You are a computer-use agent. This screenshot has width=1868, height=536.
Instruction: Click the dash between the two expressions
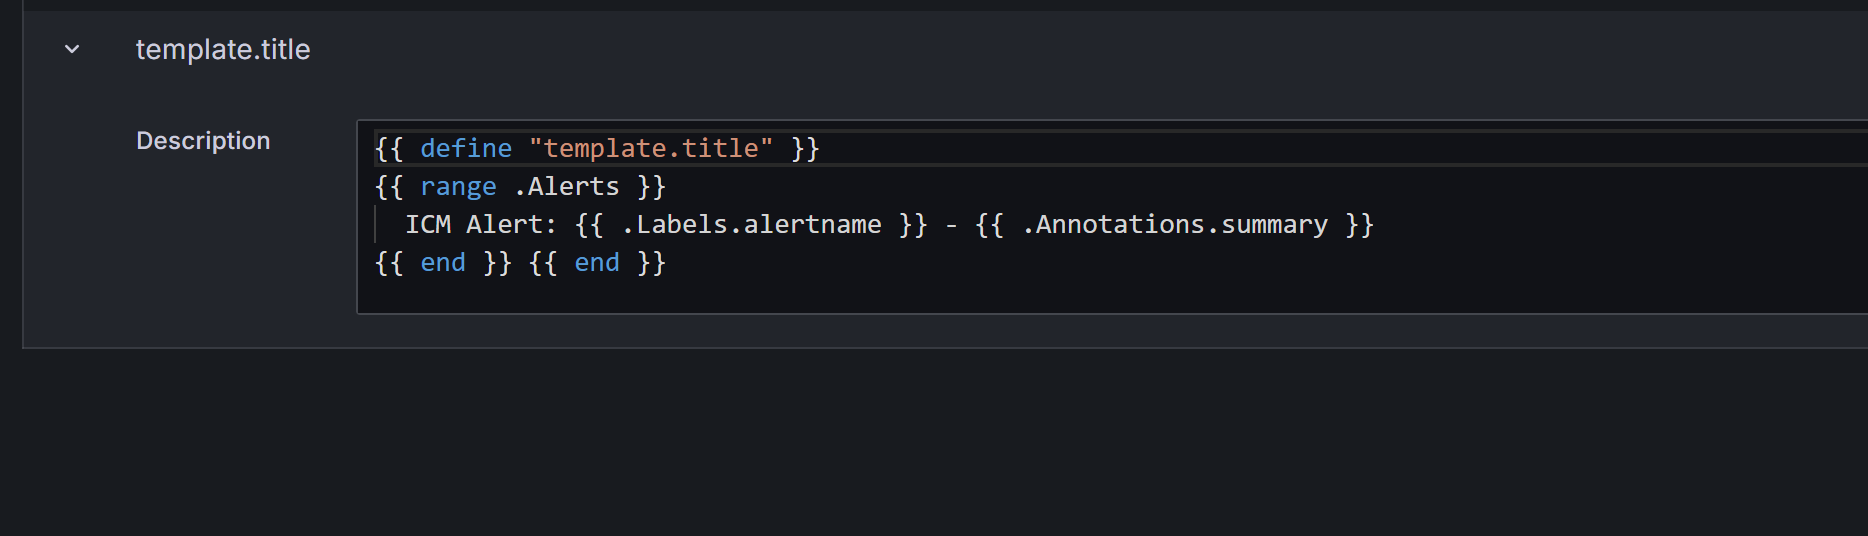(951, 225)
